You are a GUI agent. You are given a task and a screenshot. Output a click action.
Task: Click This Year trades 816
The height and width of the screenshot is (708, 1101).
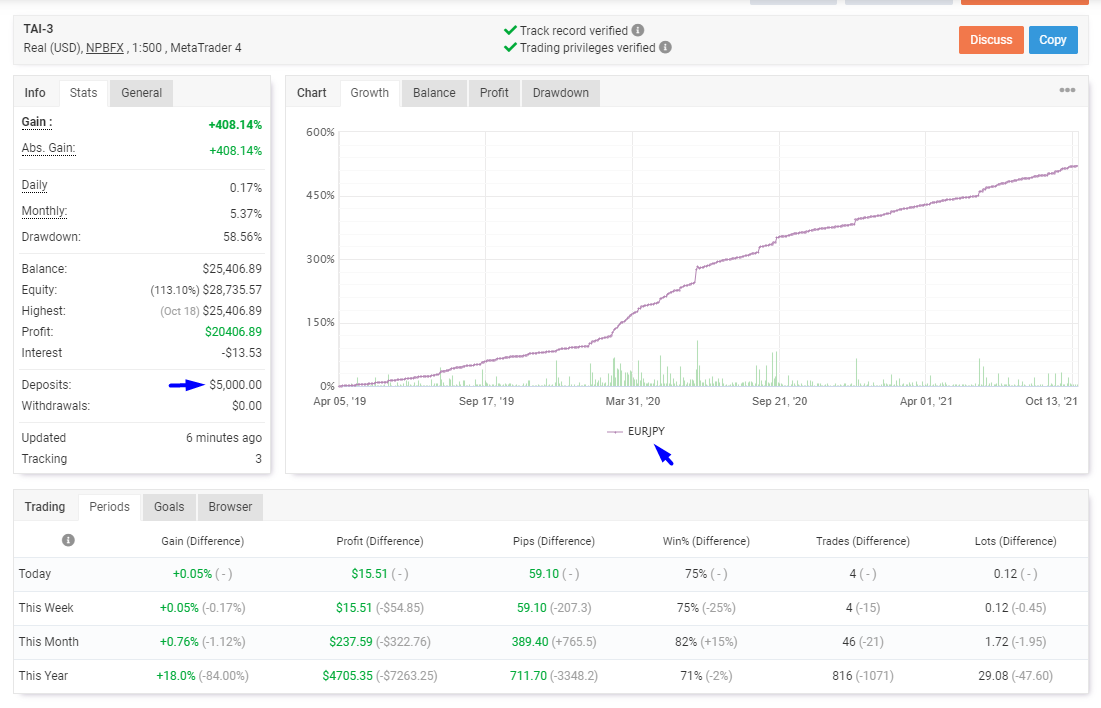tap(842, 676)
